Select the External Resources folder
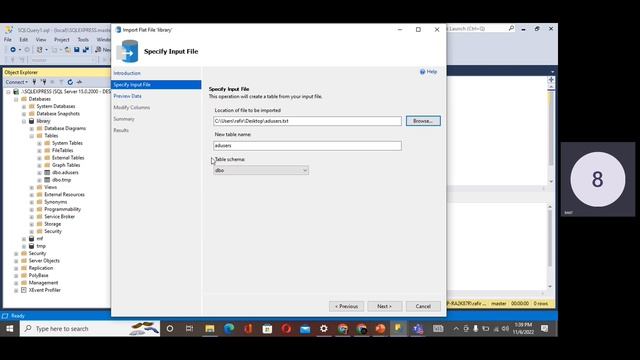 [x=64, y=195]
